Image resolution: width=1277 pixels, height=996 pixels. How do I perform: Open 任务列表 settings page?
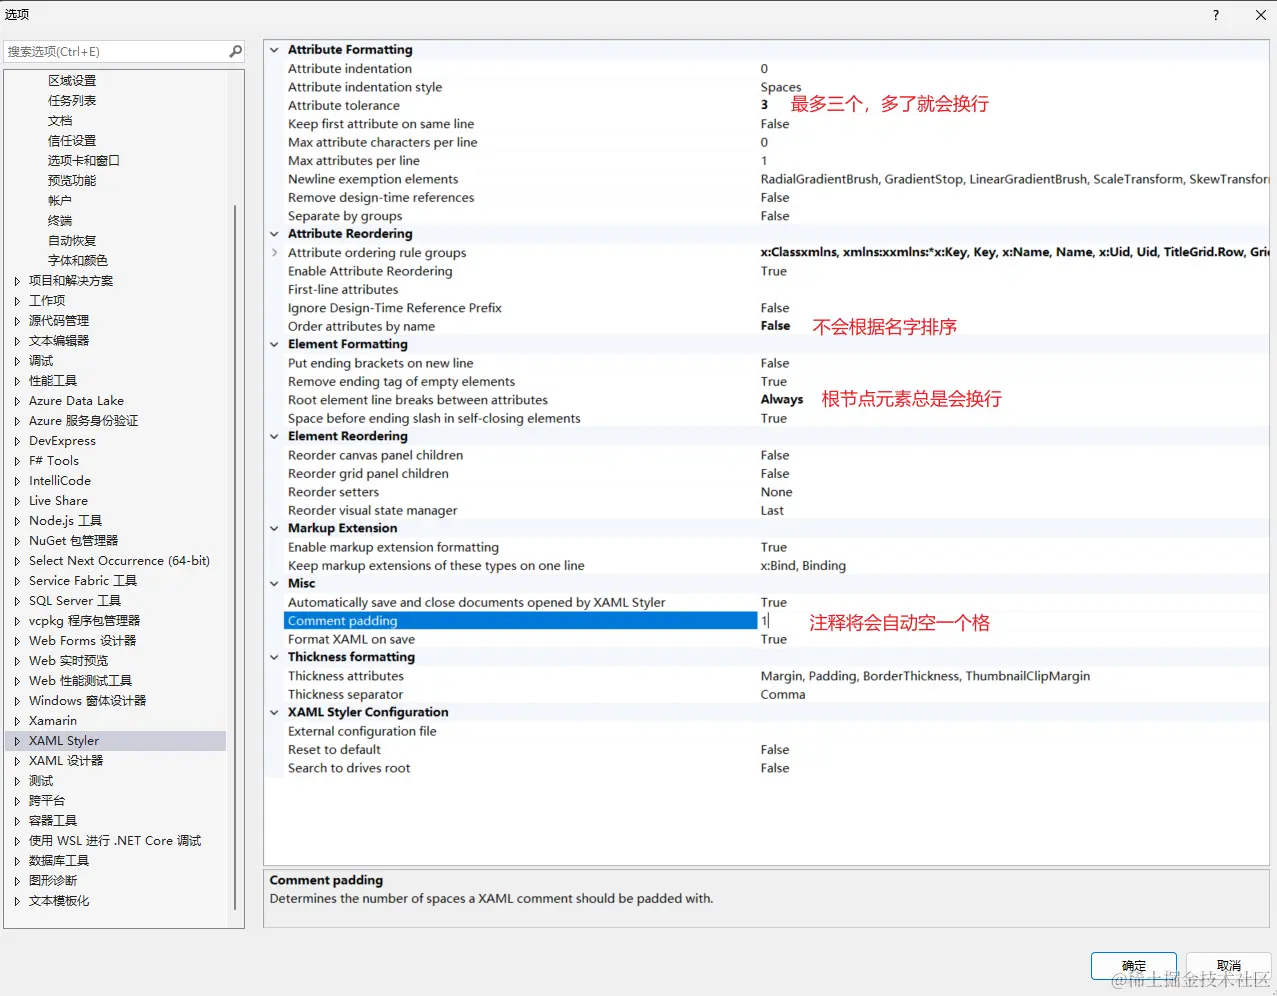(72, 101)
